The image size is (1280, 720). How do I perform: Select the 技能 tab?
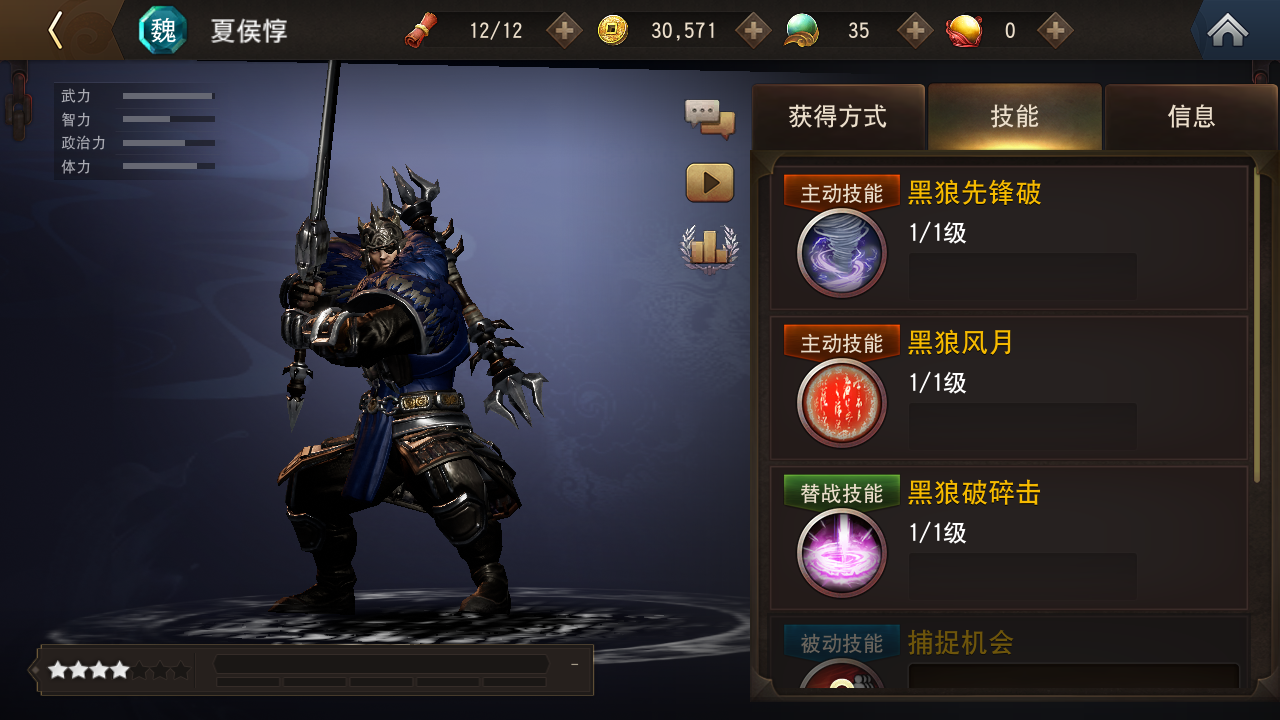pos(1014,117)
